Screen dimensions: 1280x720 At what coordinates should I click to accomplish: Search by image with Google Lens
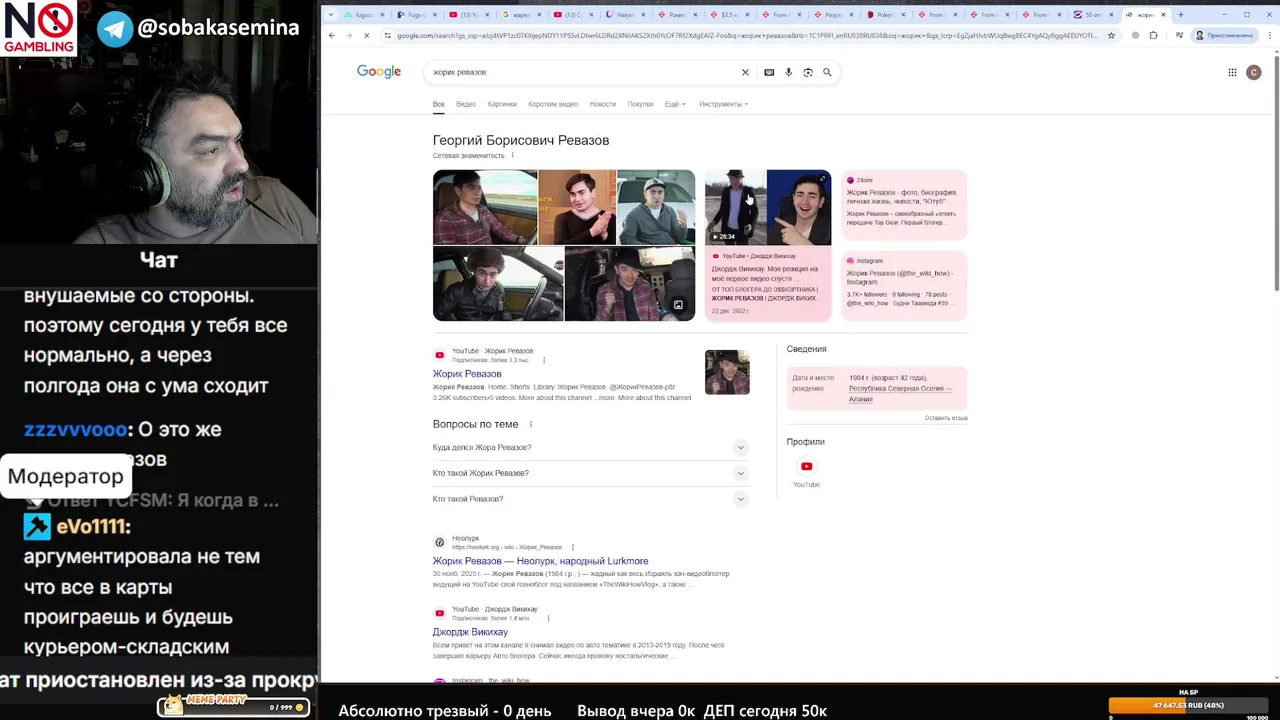click(x=808, y=72)
